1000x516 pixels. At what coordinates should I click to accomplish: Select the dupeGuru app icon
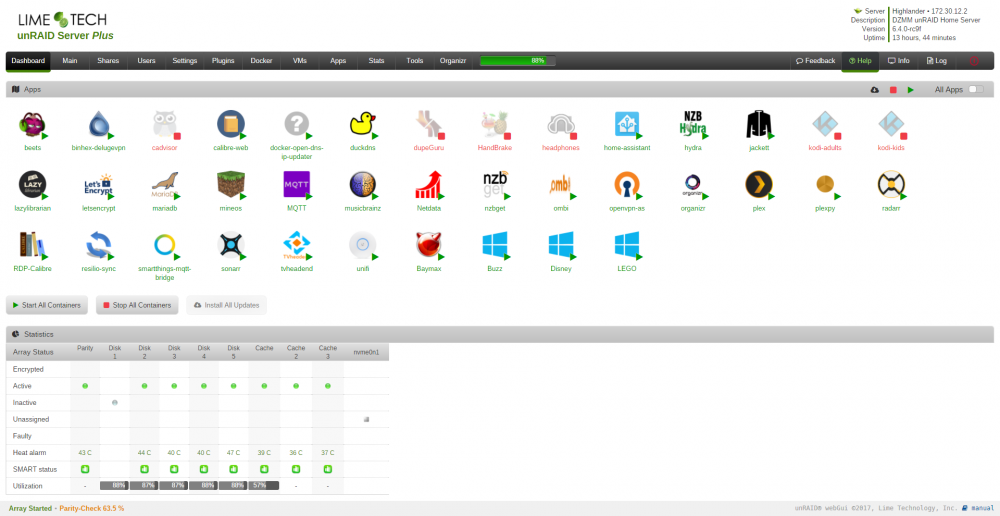click(429, 124)
